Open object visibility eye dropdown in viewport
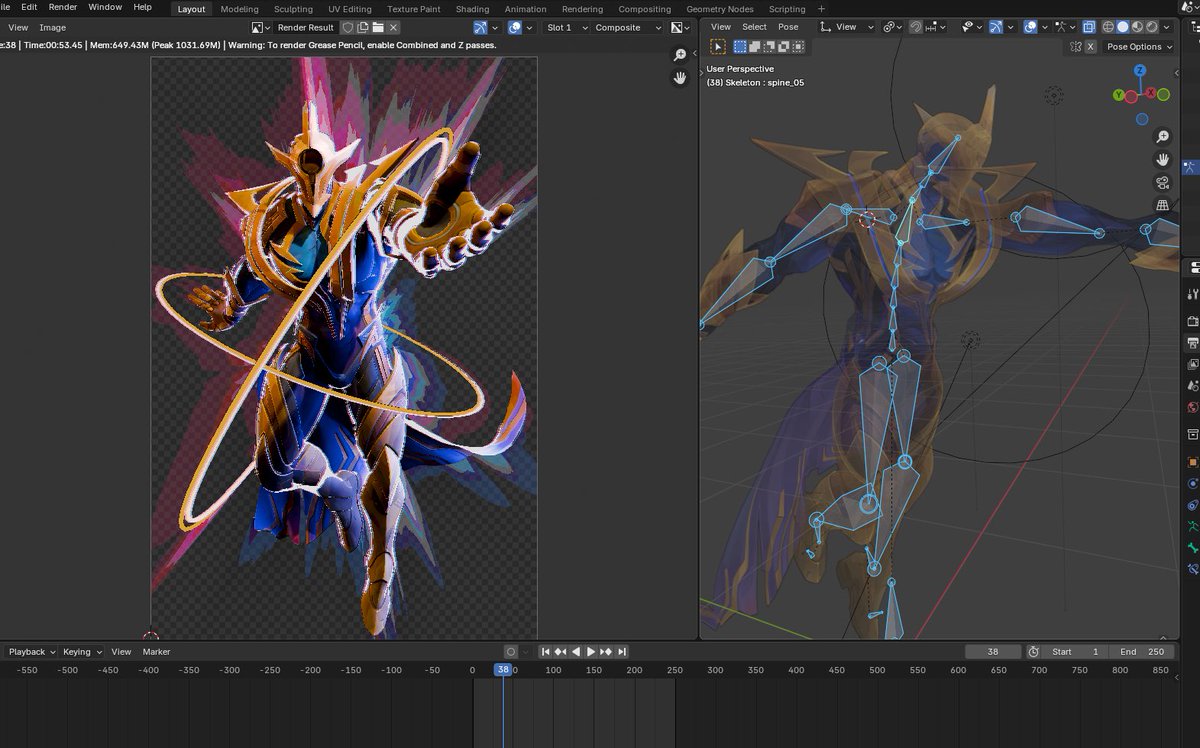The image size is (1200, 748). 972,27
